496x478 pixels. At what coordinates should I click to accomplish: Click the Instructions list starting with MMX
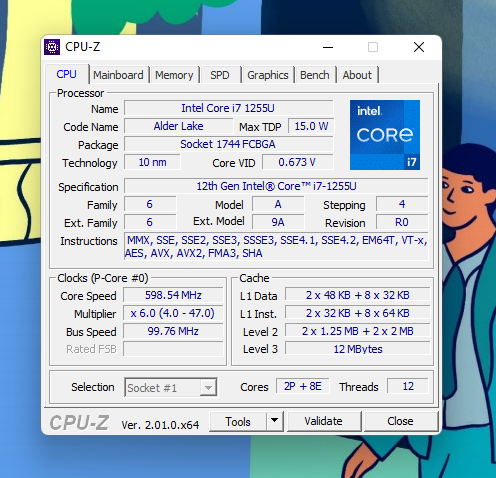pyautogui.click(x=276, y=247)
